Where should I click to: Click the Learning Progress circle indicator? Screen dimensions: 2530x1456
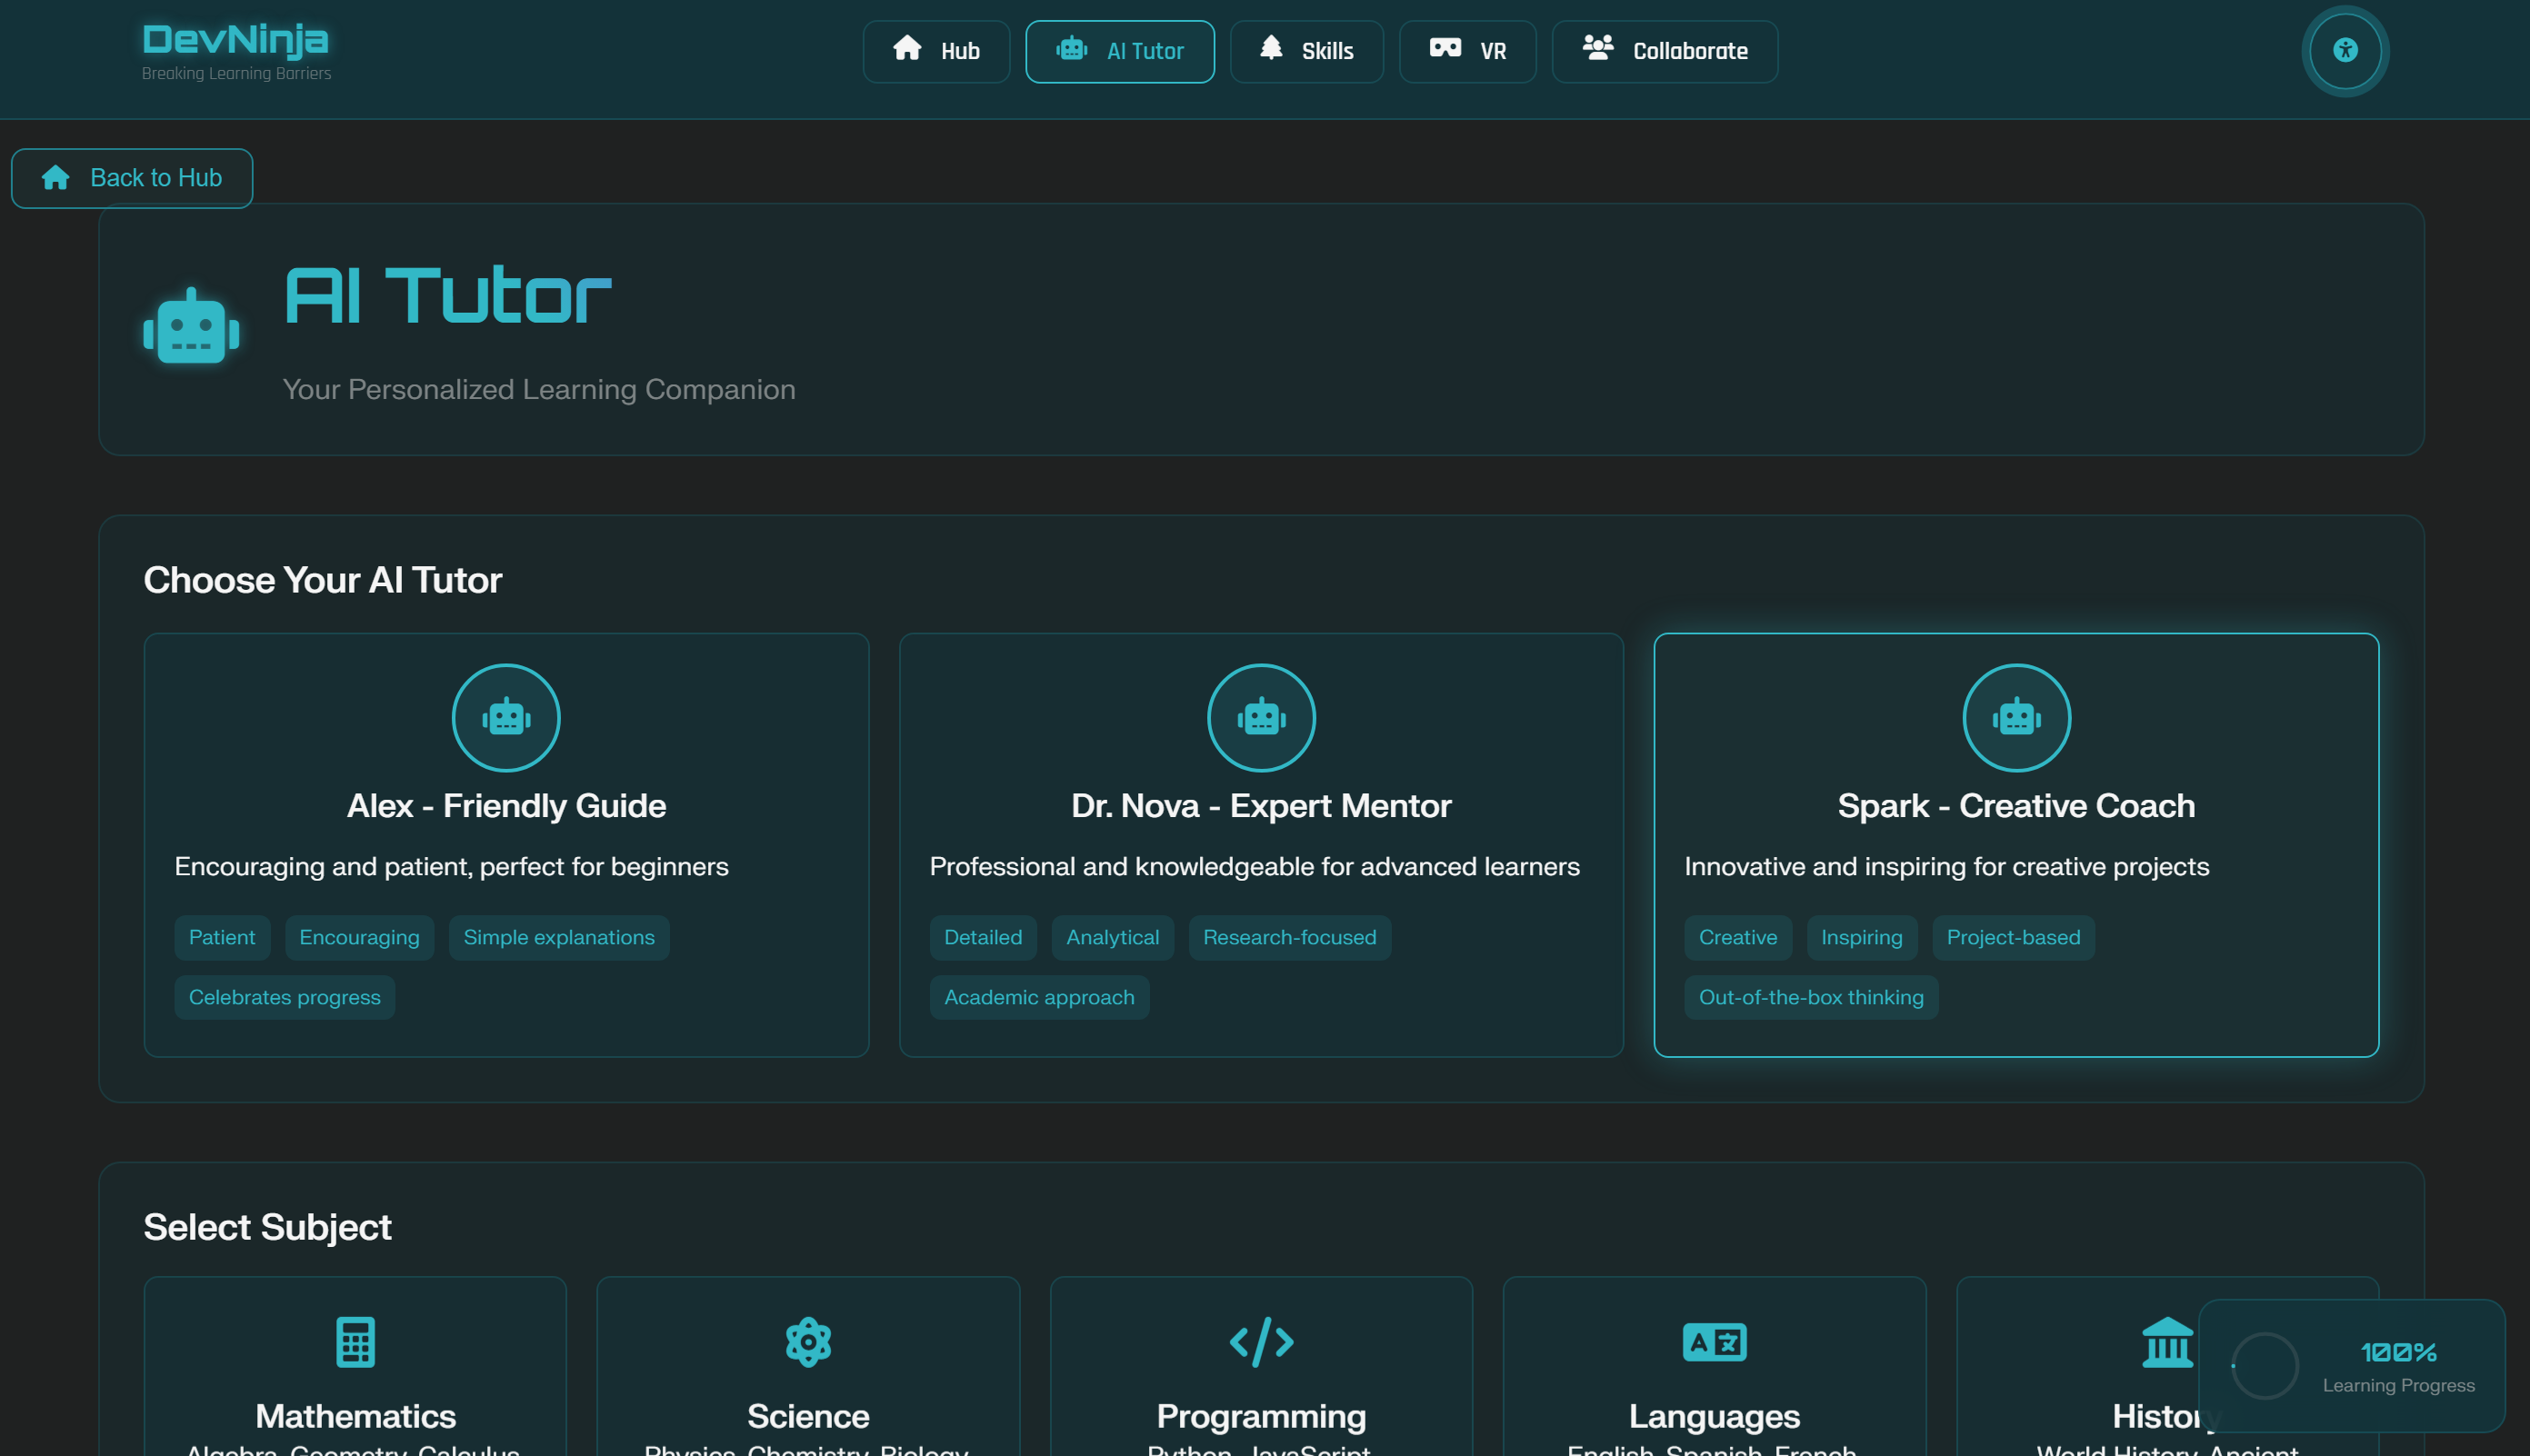click(2265, 1366)
